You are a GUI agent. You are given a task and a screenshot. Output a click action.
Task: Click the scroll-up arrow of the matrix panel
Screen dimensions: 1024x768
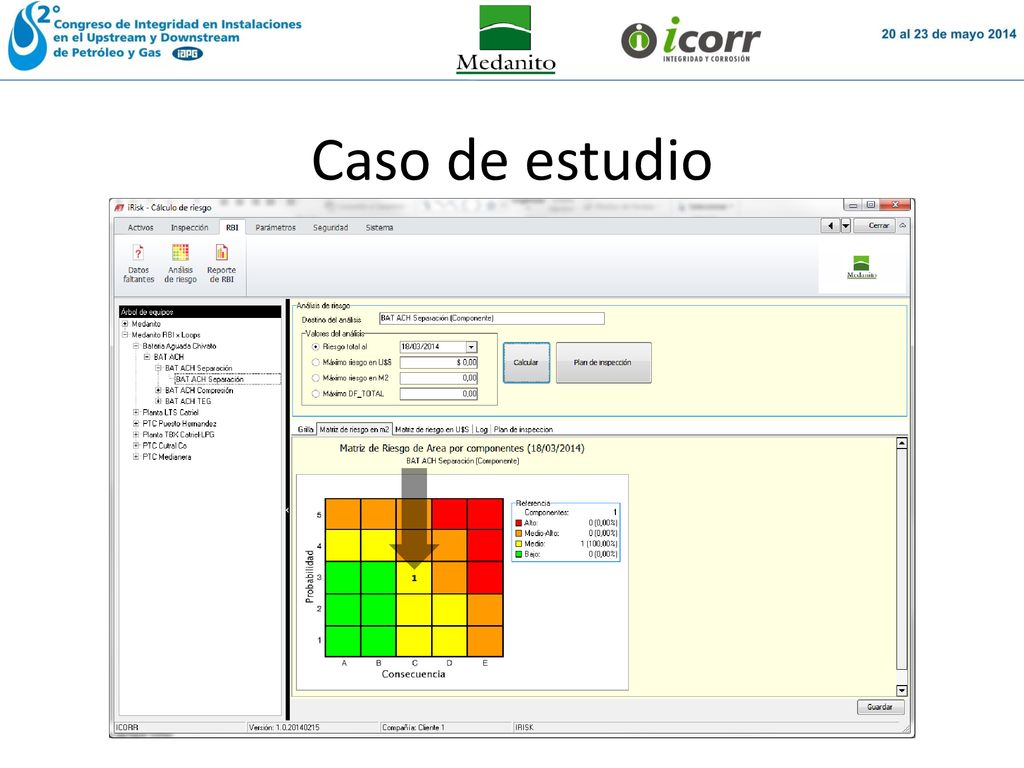[x=901, y=443]
